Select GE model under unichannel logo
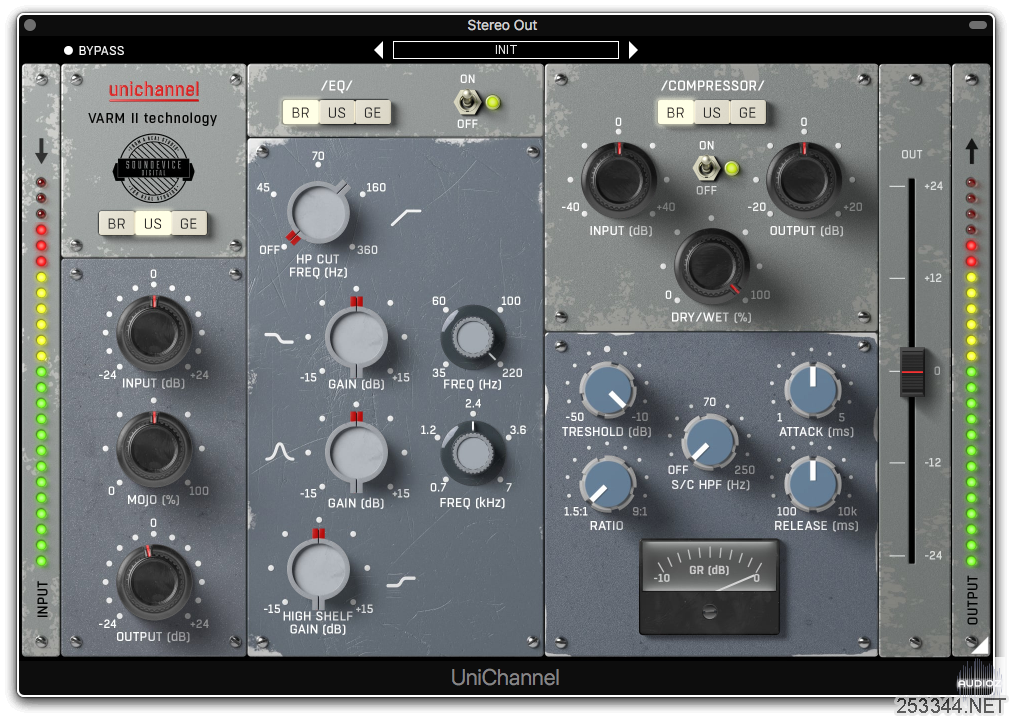The width and height of the screenshot is (1012, 718). [x=188, y=223]
